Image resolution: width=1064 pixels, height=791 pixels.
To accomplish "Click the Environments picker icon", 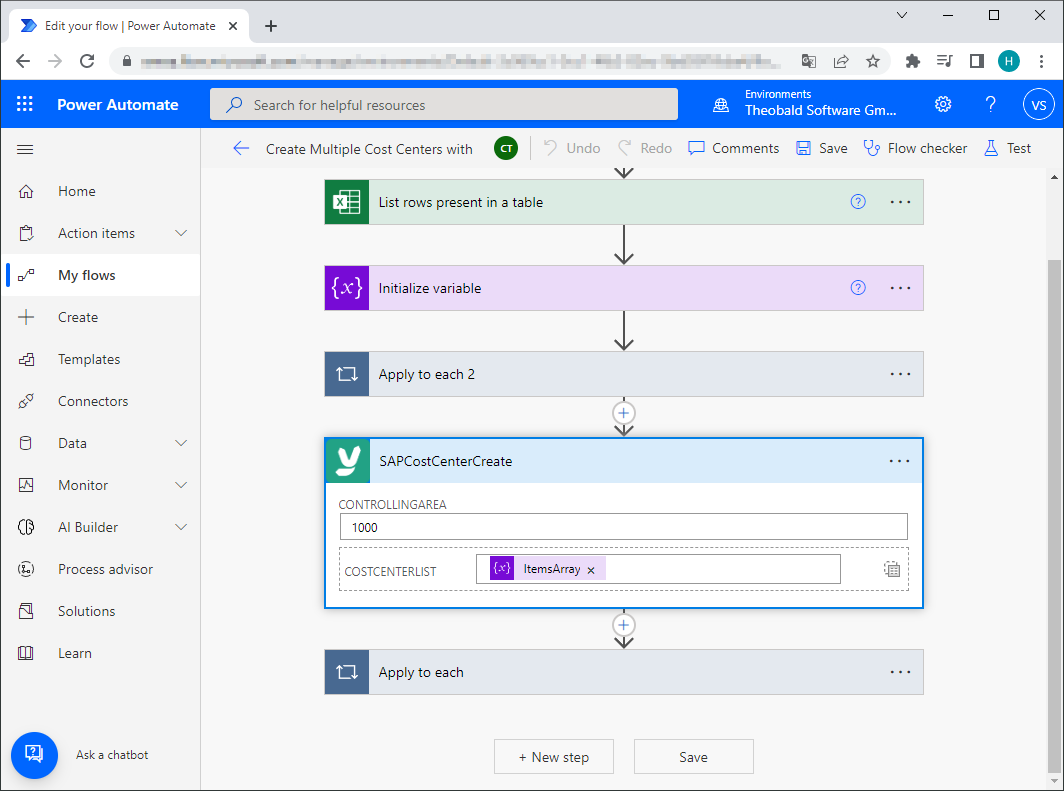I will point(721,105).
